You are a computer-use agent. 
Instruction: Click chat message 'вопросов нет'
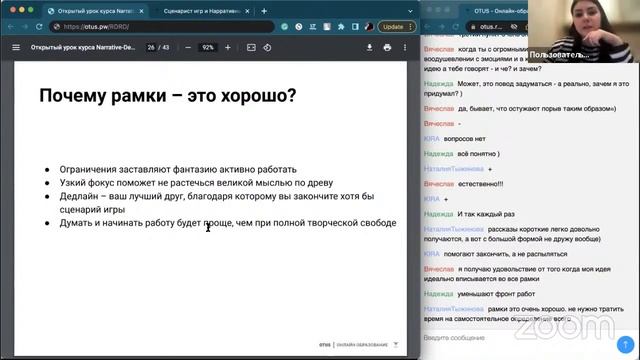464,139
